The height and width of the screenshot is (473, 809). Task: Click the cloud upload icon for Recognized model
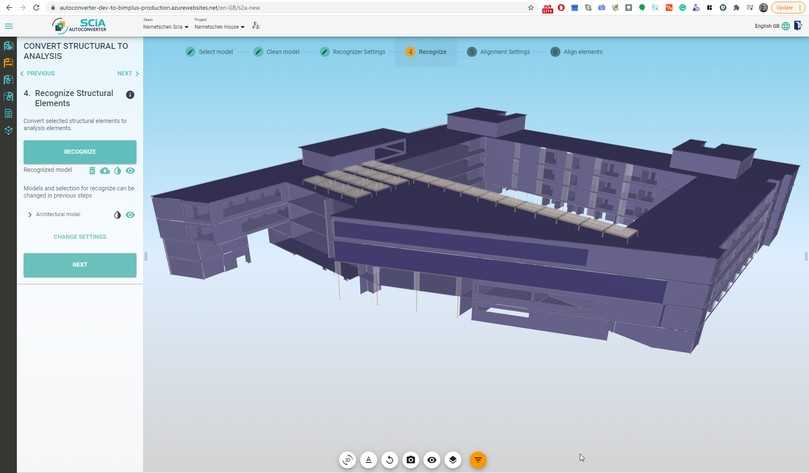click(105, 171)
